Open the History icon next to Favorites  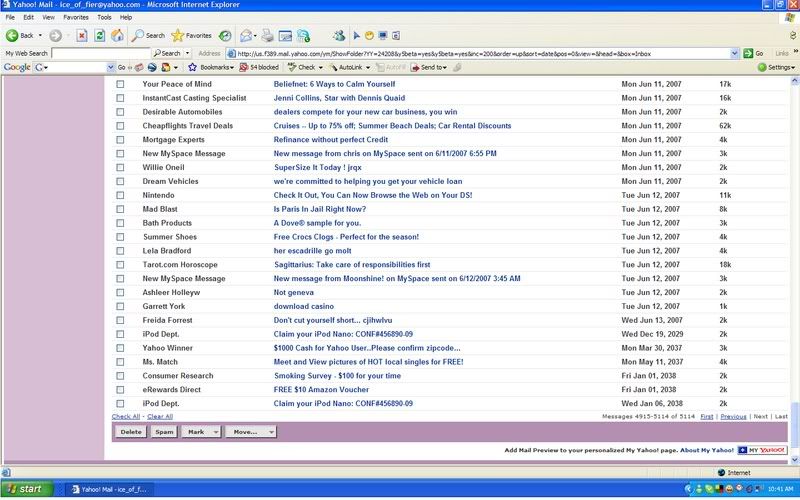point(225,35)
